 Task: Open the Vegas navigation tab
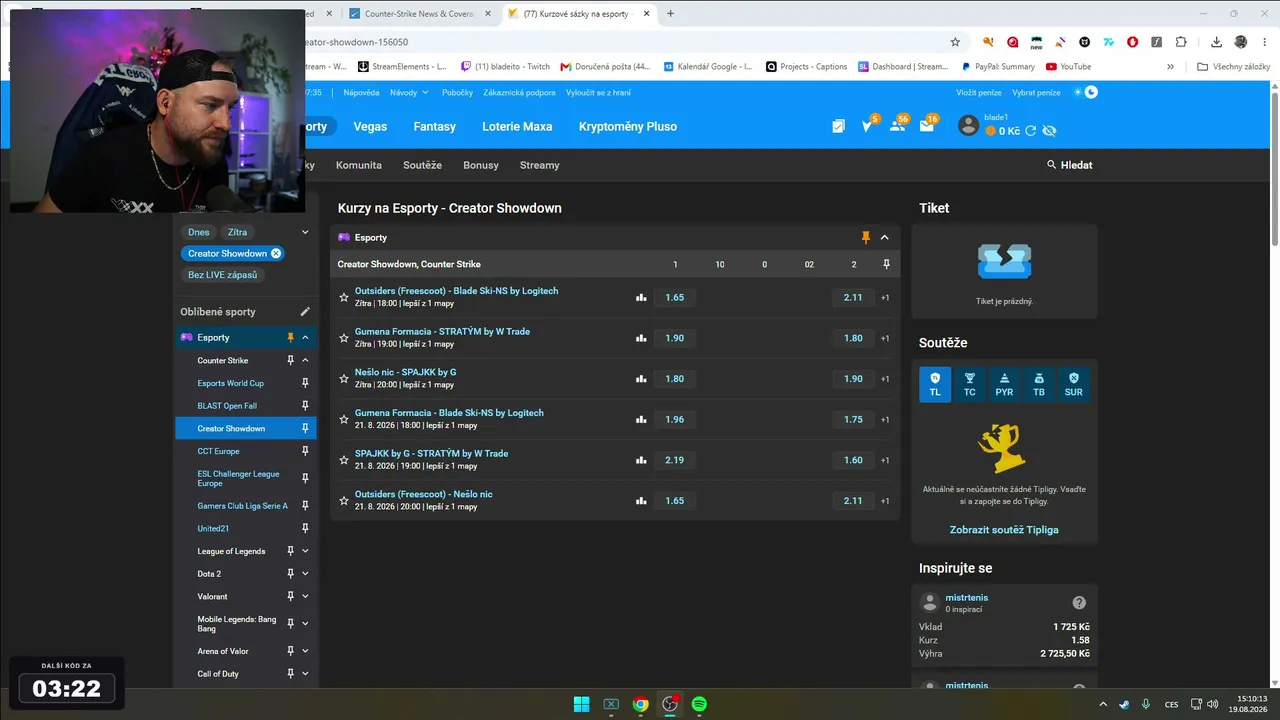click(x=370, y=127)
